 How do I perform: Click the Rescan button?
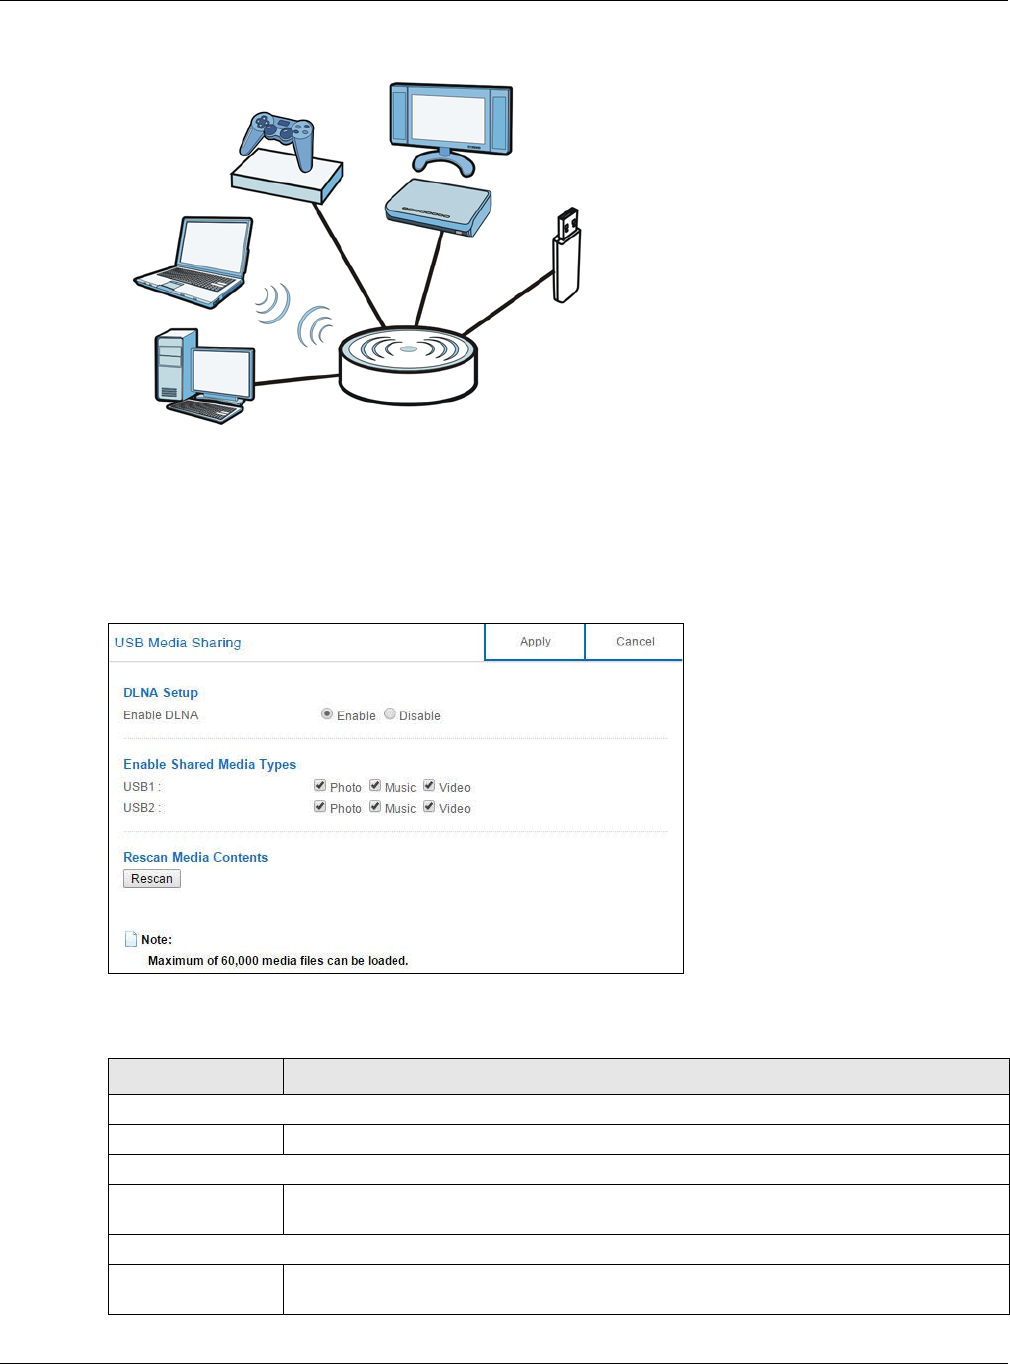click(x=152, y=879)
